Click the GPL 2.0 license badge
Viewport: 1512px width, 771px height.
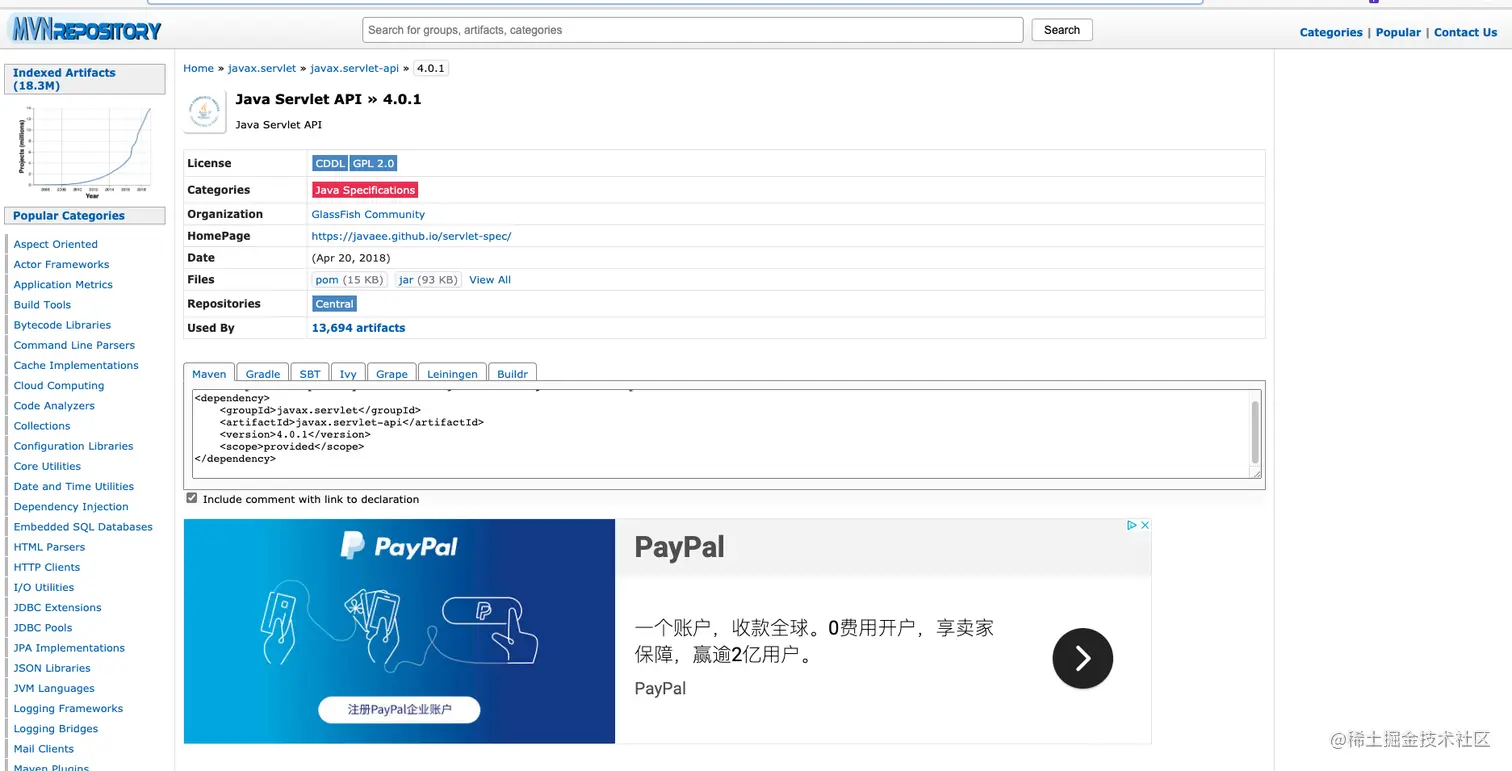click(374, 163)
